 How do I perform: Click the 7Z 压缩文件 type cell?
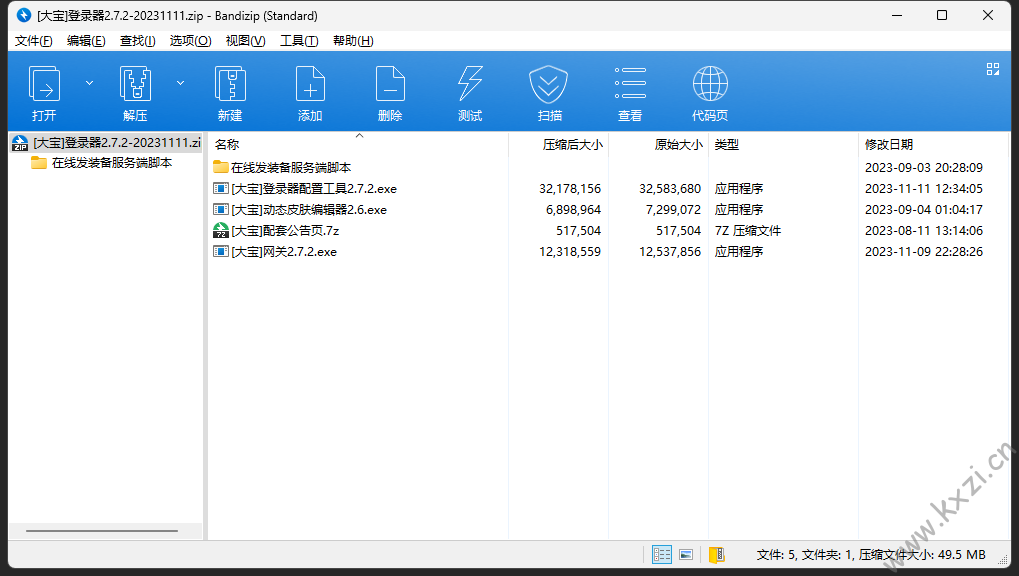tap(747, 230)
